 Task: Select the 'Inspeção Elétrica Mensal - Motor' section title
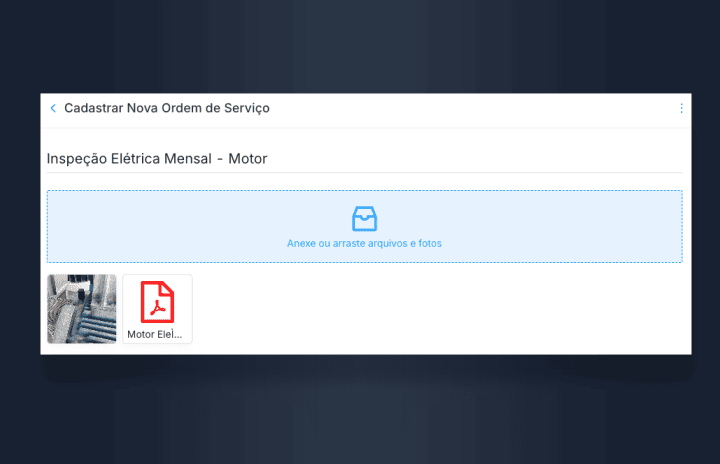click(x=157, y=159)
